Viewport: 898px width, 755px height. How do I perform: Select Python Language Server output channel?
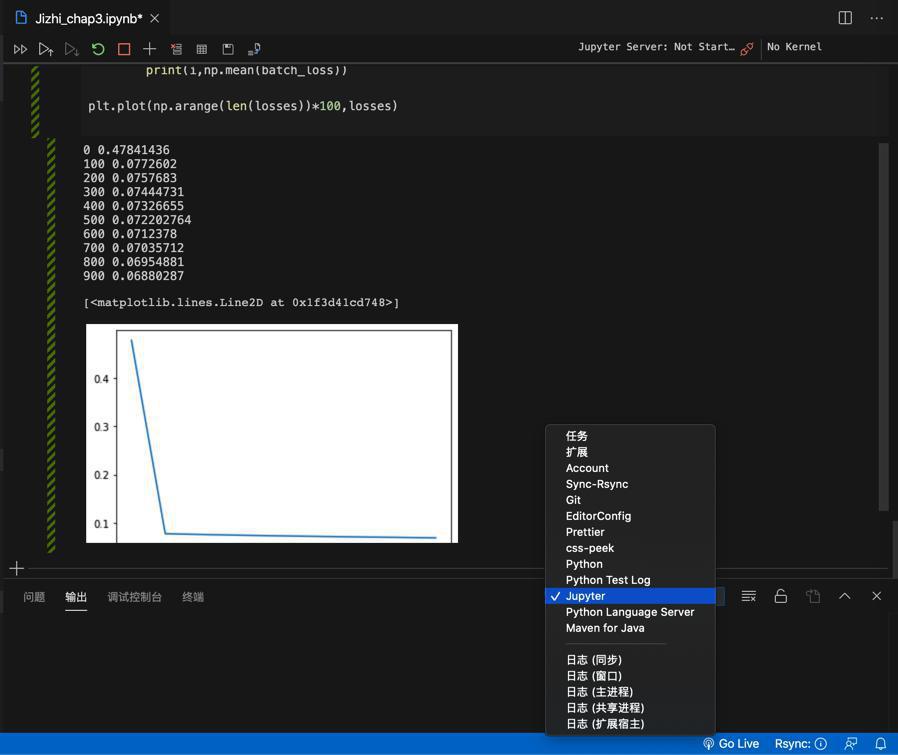[x=631, y=612]
